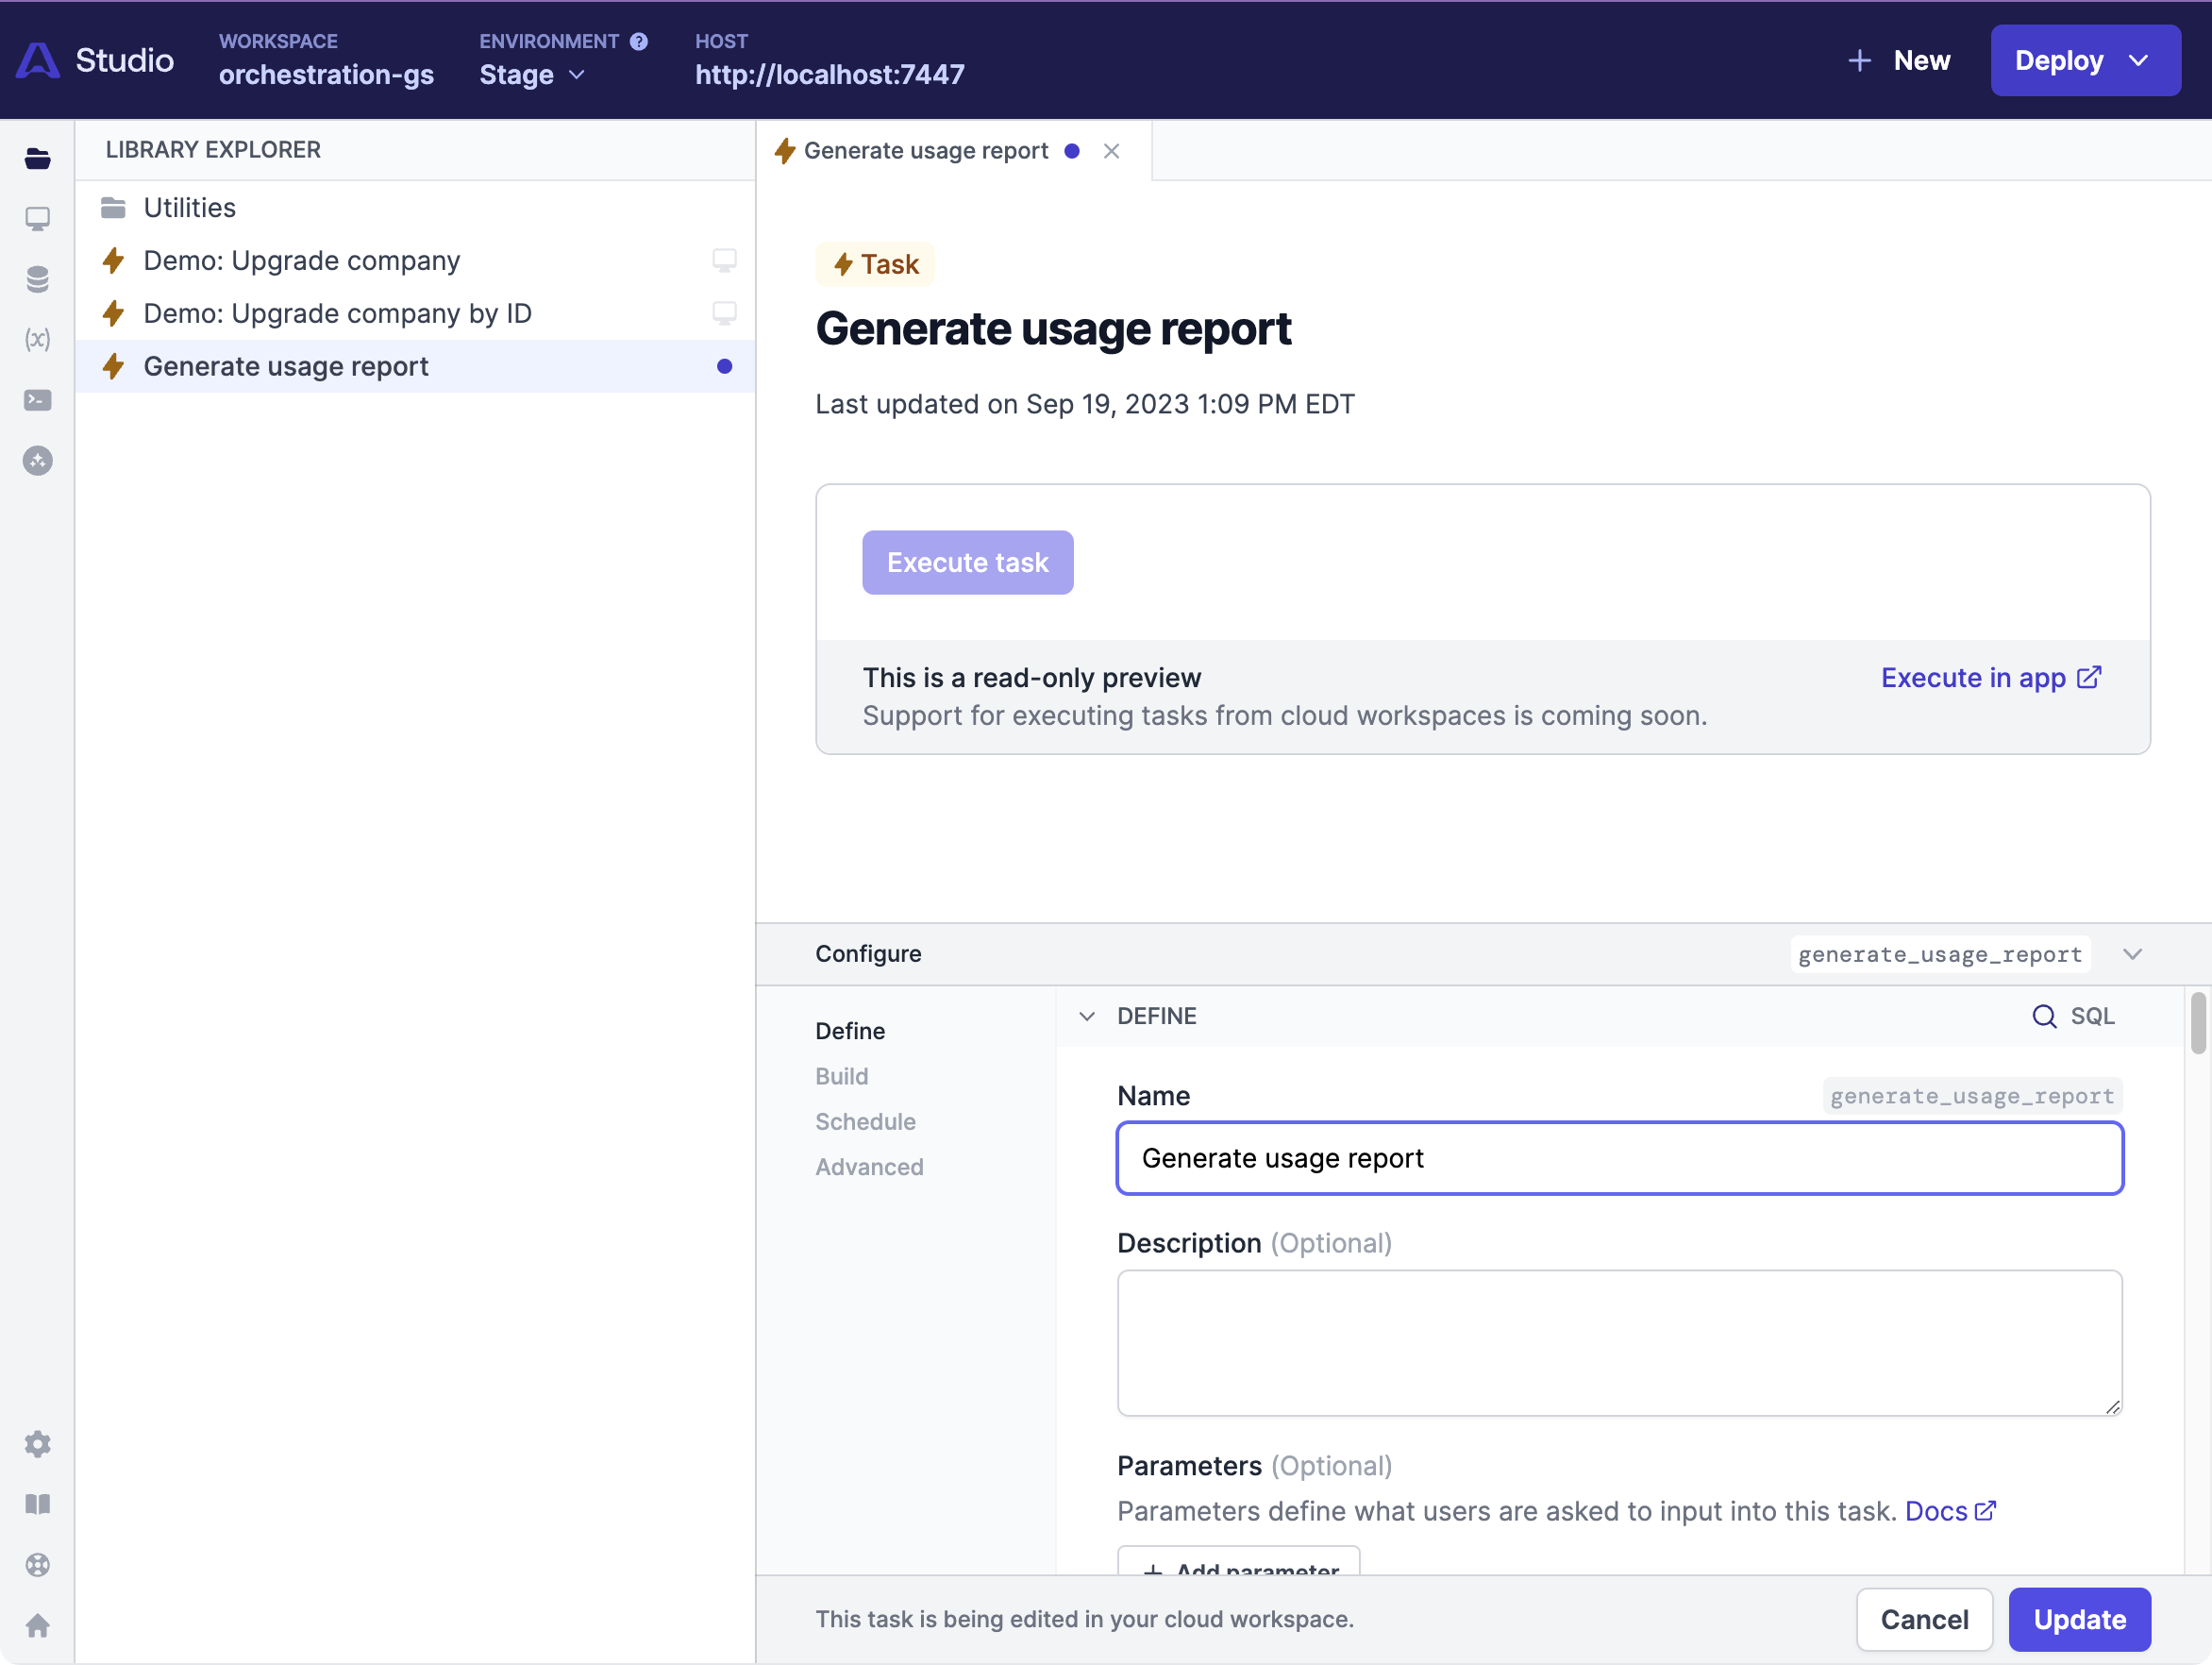The height and width of the screenshot is (1665, 2212).
Task: Open the Library explorer folder icon
Action: pyautogui.click(x=38, y=158)
